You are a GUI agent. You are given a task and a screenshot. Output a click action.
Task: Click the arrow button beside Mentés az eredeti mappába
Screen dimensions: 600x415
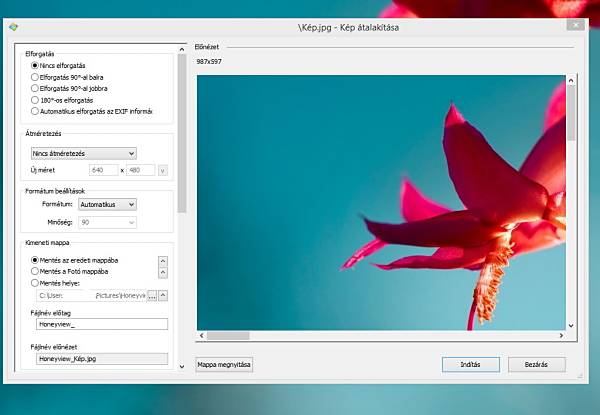coord(163,261)
